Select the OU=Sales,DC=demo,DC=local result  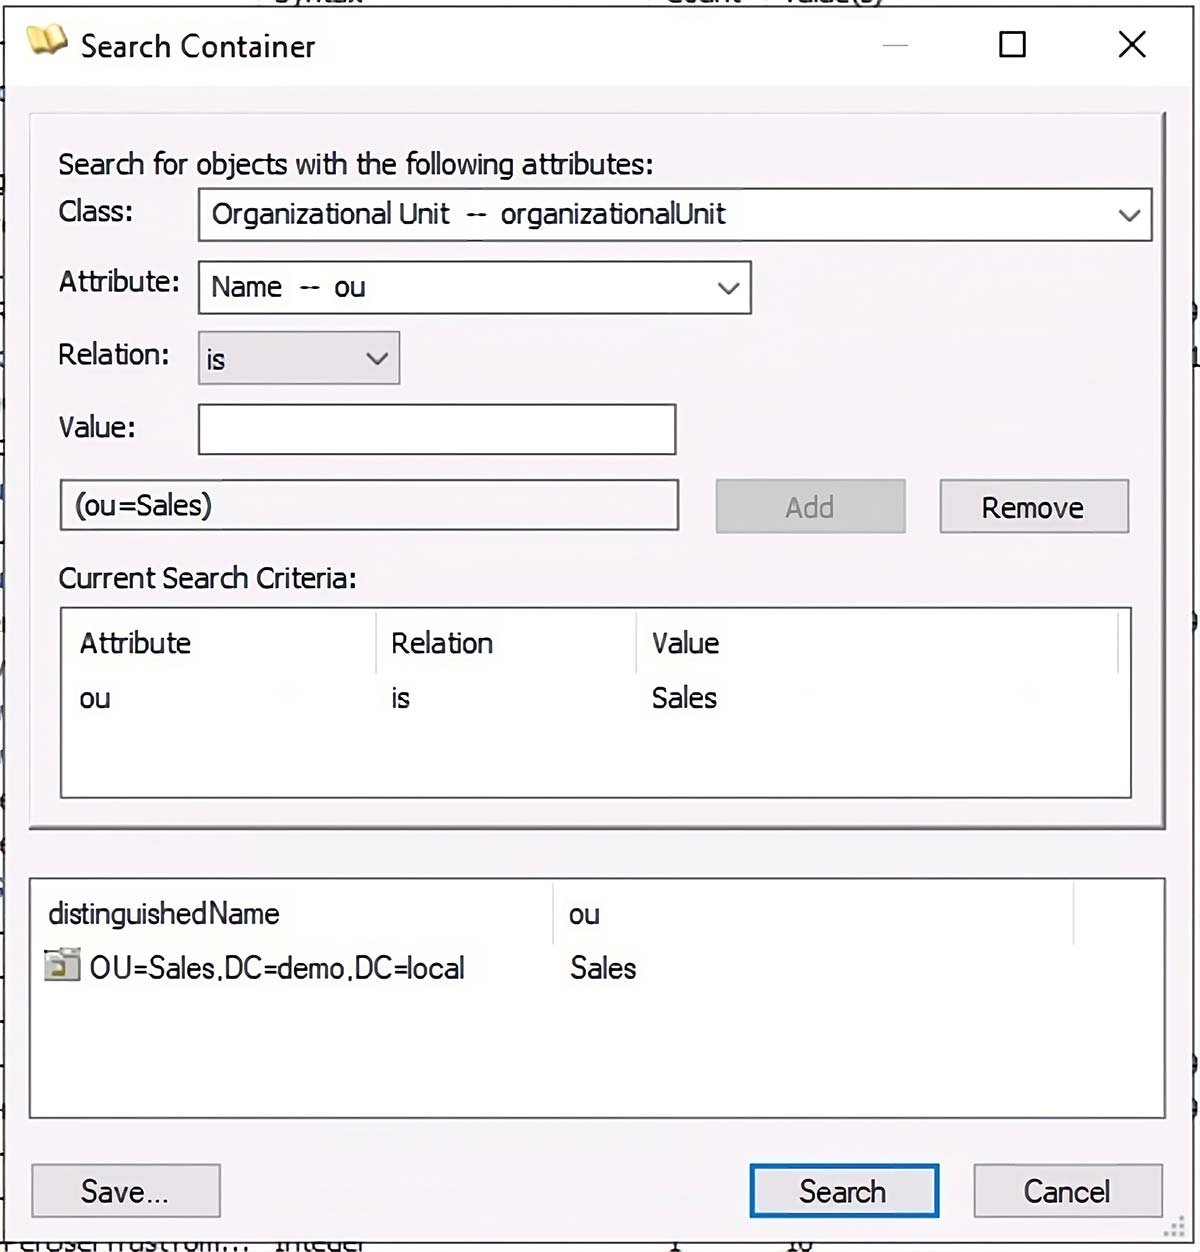click(275, 966)
